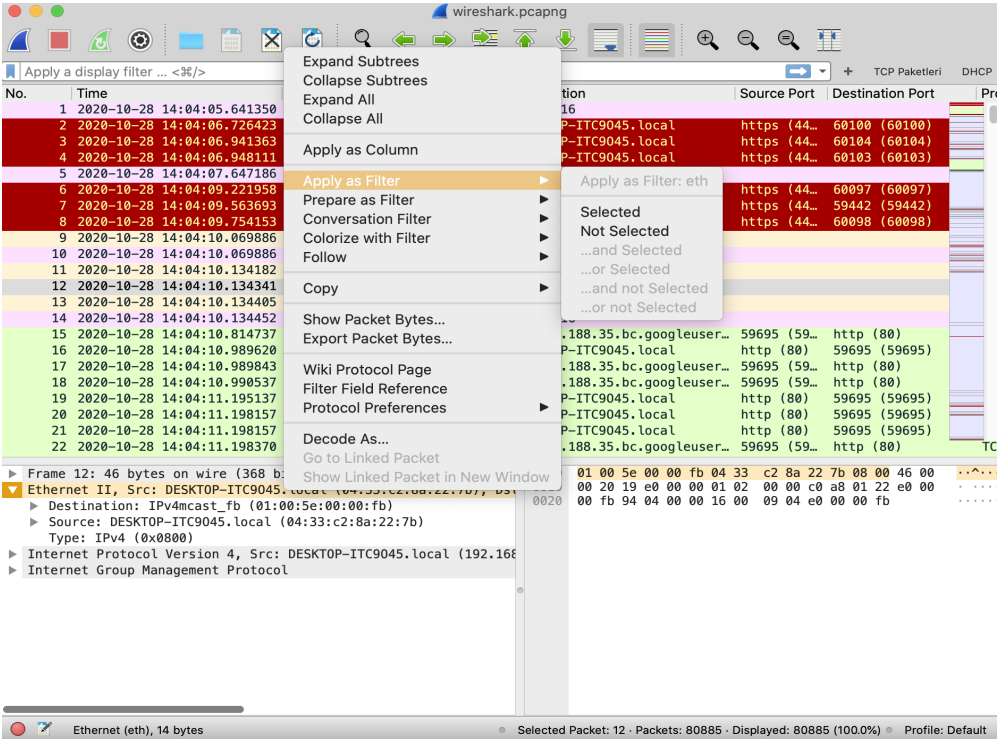Apply display filter with blue arrow button

[x=798, y=71]
